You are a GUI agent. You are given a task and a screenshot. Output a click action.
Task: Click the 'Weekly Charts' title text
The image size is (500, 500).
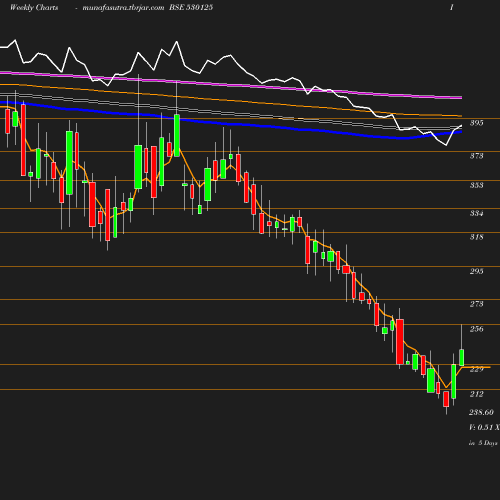(34, 8)
